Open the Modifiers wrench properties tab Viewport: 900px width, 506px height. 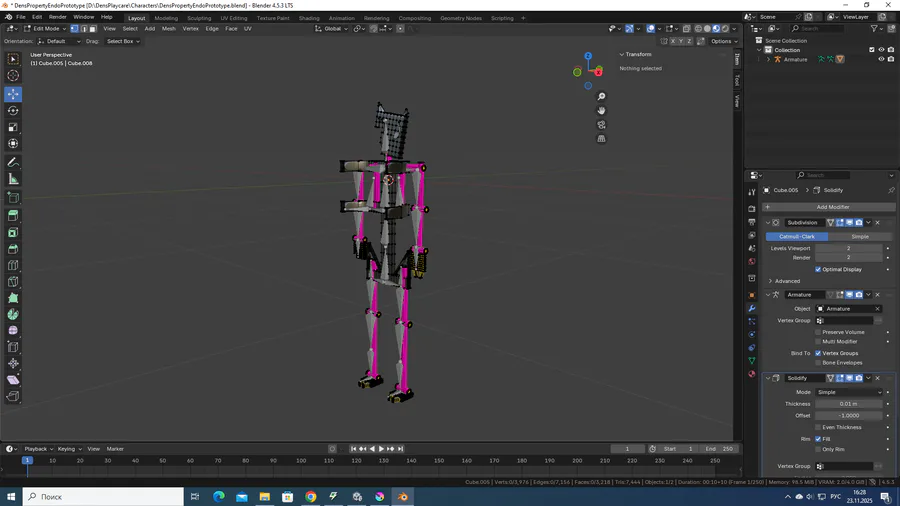point(752,308)
